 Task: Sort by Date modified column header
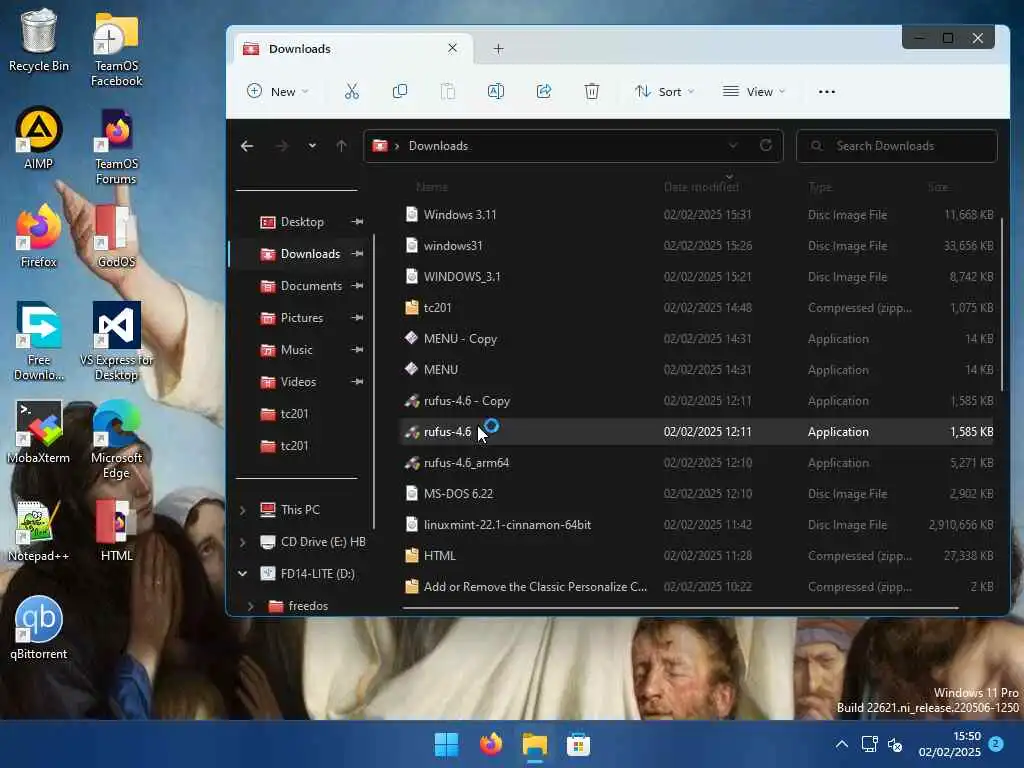(701, 187)
